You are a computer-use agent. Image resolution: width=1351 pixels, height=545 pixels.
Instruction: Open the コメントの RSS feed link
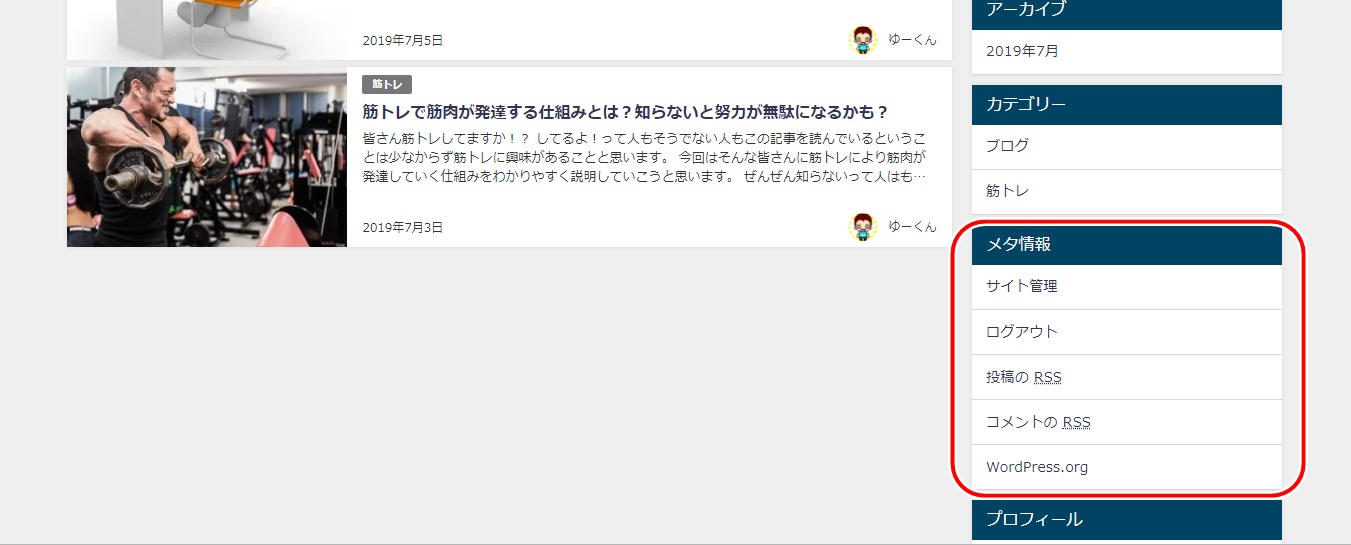1038,422
